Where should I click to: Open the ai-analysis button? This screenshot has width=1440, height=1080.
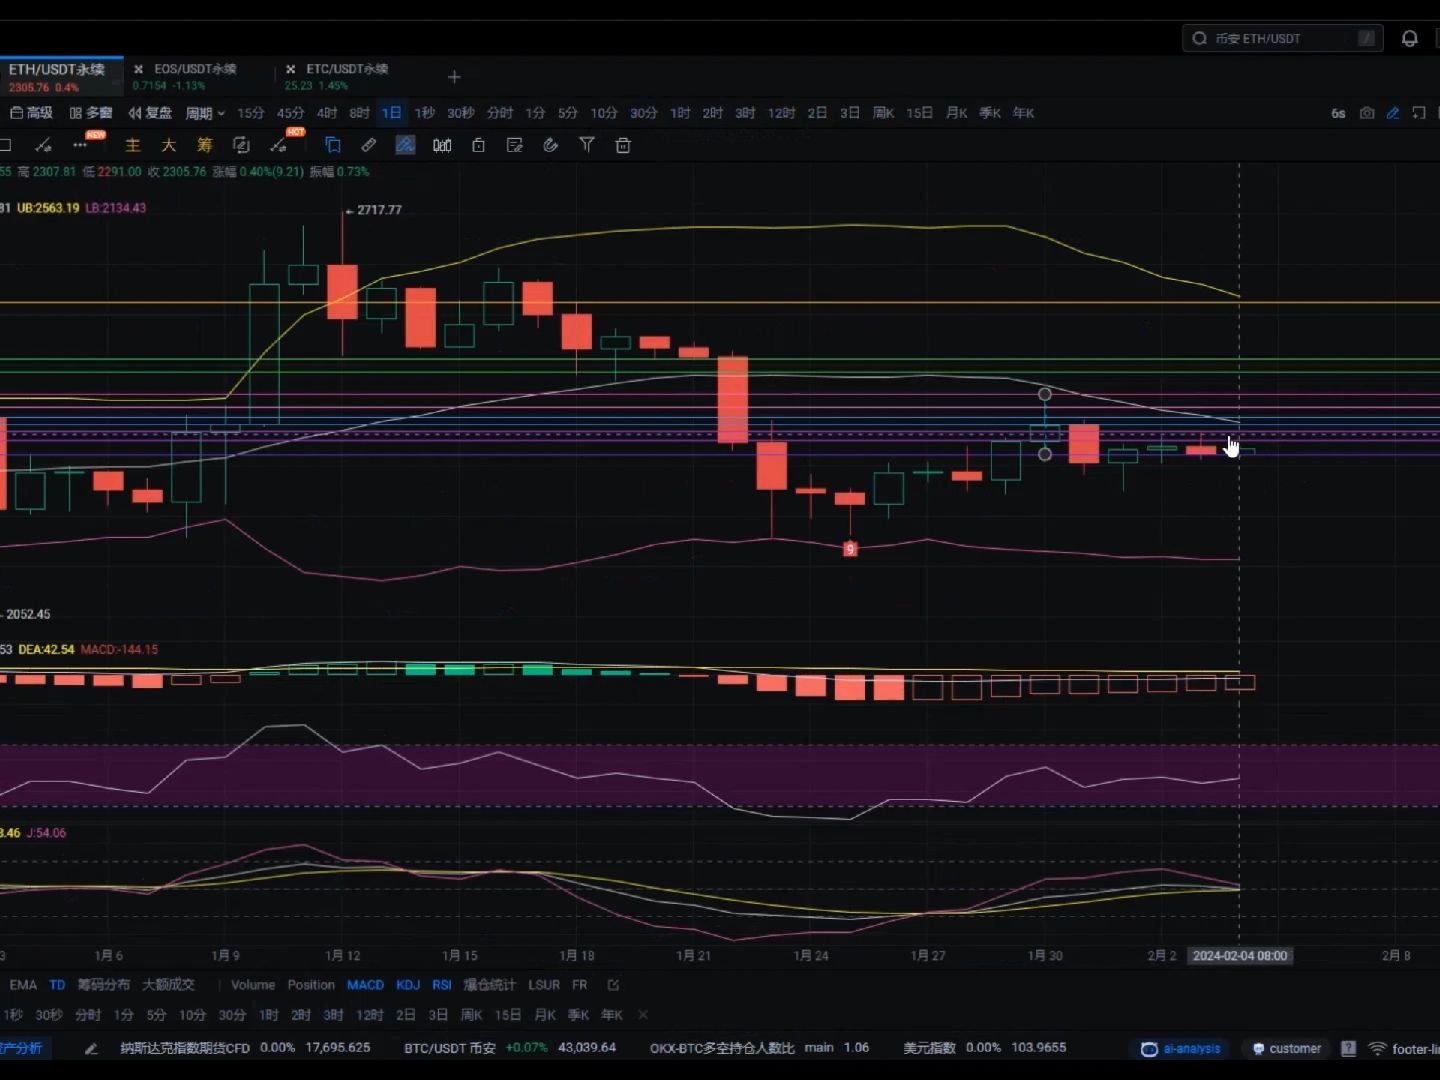click(1181, 1048)
